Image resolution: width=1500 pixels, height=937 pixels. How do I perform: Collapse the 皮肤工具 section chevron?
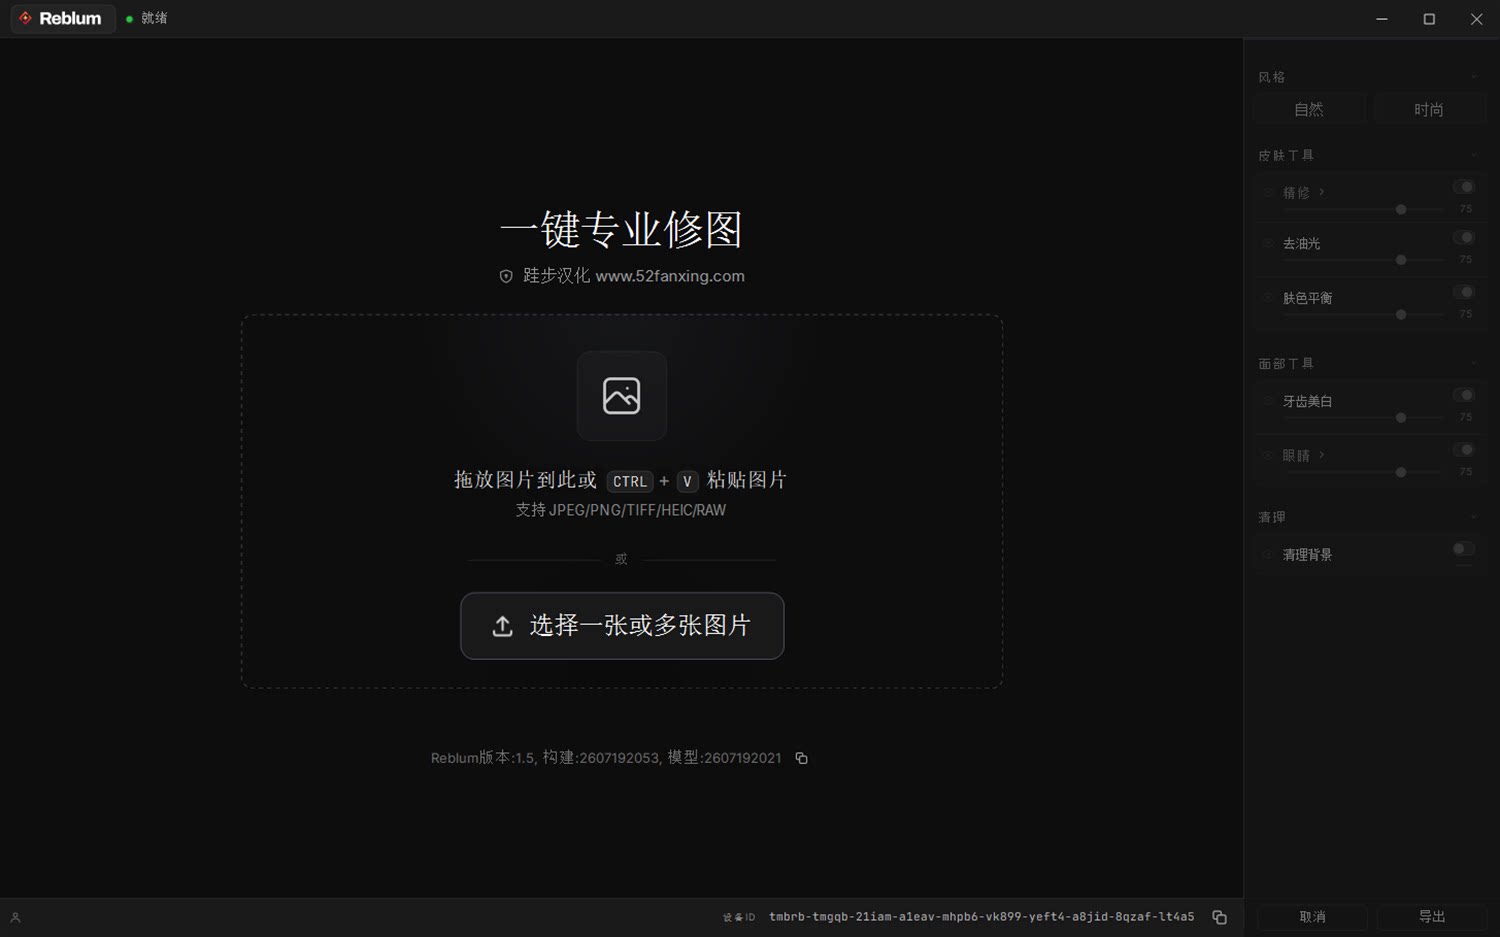[1474, 155]
